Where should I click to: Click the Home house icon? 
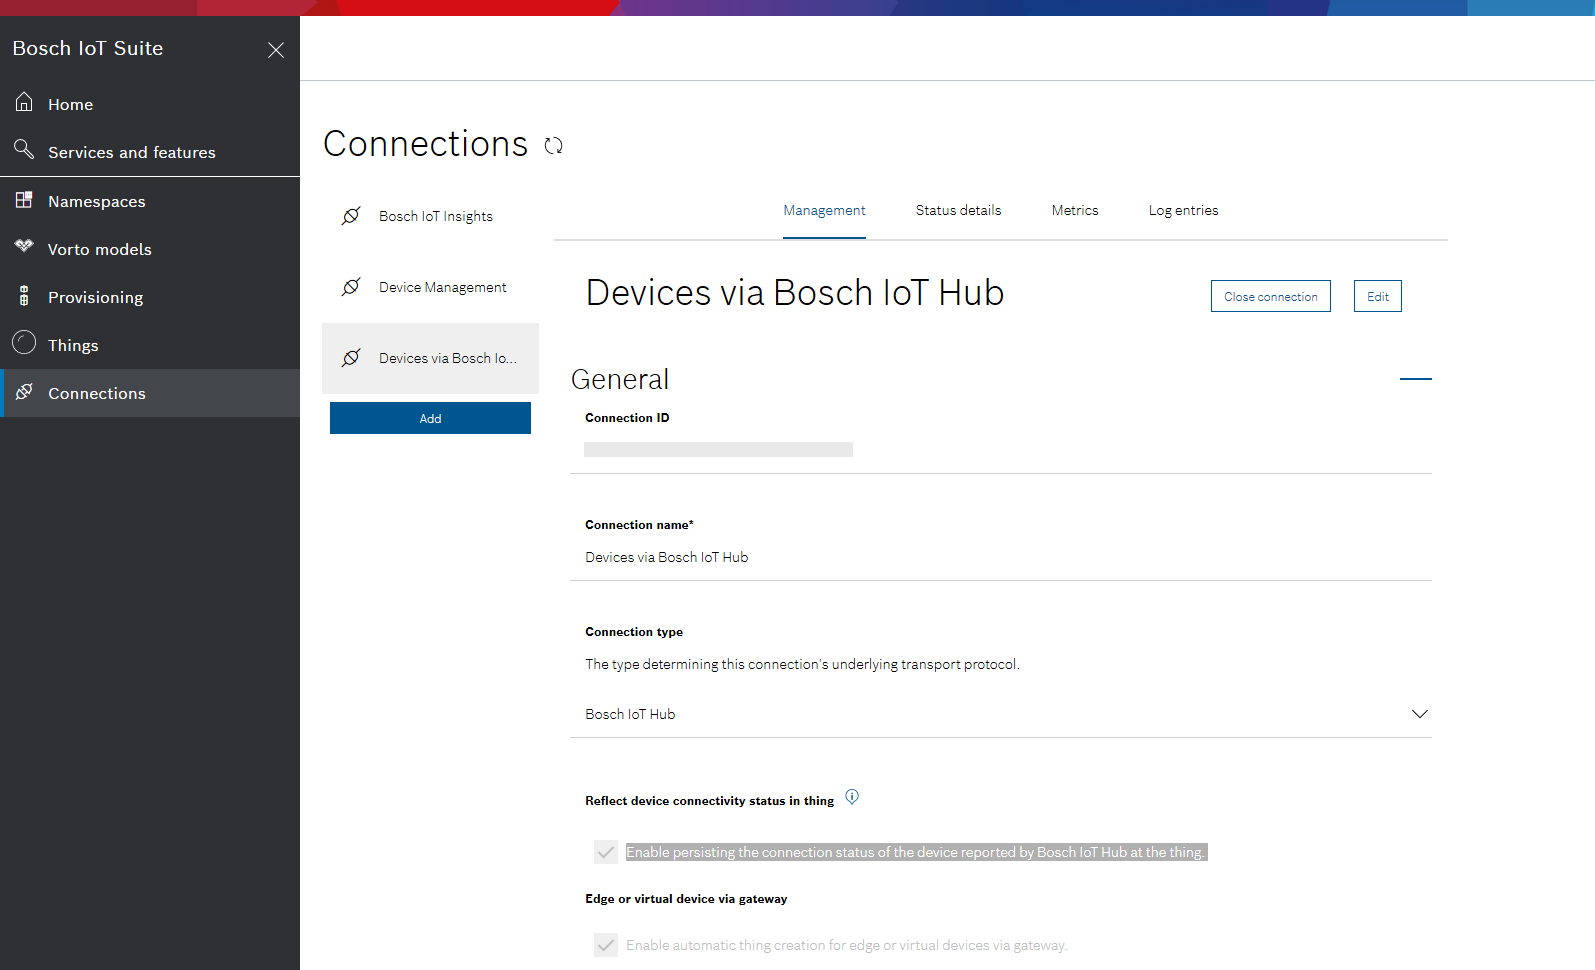point(24,102)
